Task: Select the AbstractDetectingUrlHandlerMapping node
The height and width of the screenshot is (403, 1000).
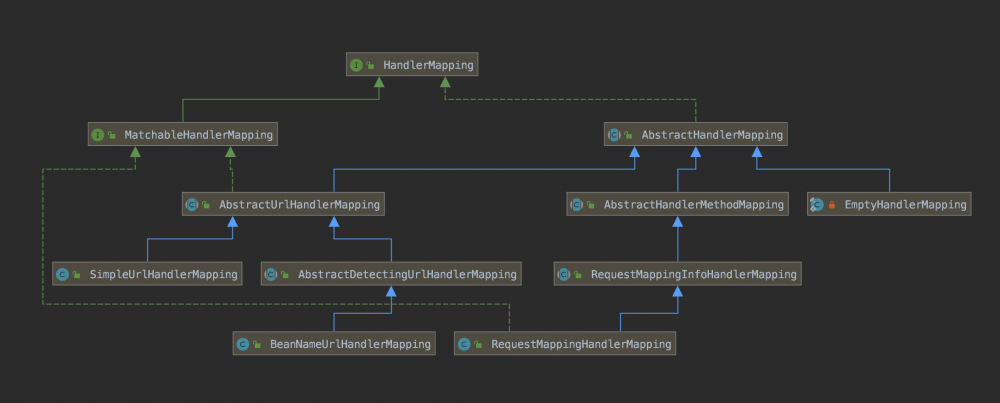Action: point(406,274)
